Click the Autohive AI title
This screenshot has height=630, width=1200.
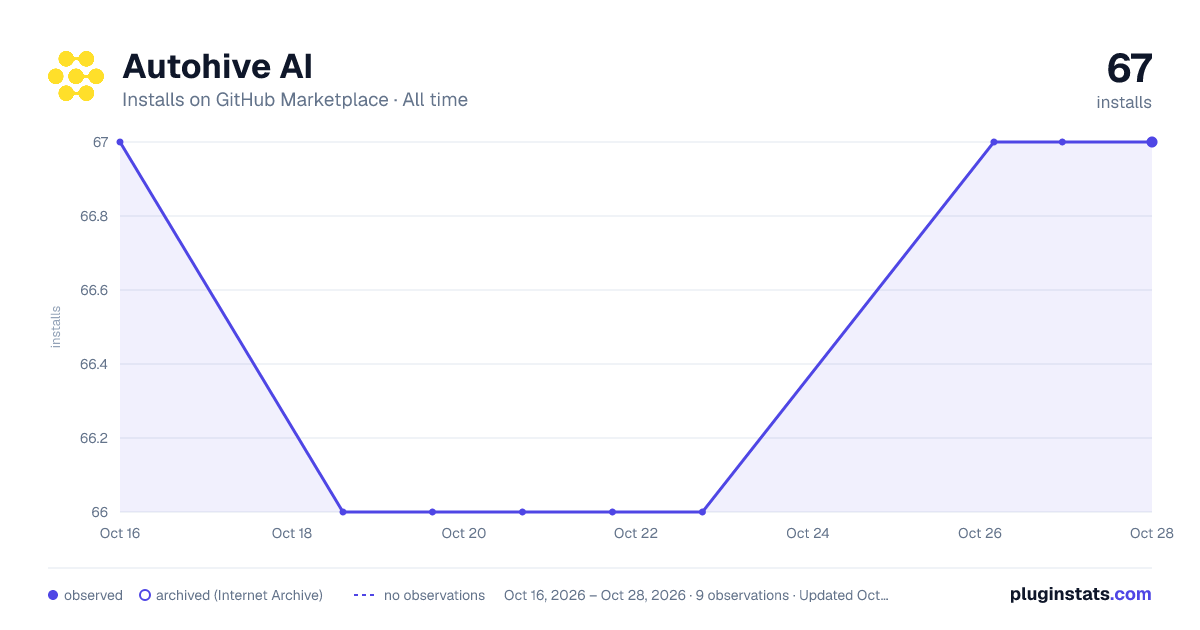click(x=217, y=66)
